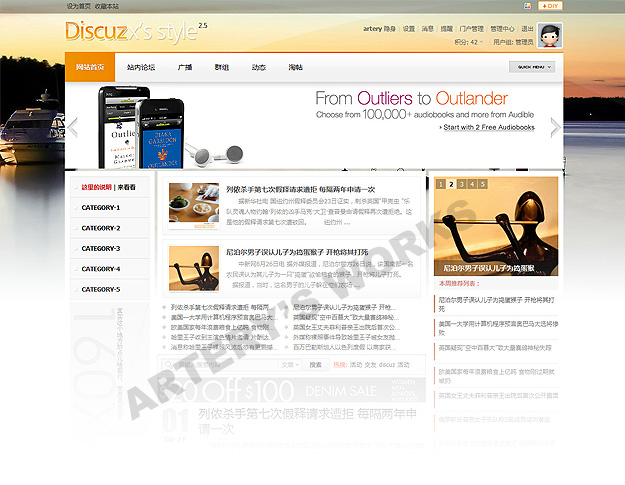Click the 搜索 search button
Image resolution: width=625 pixels, height=485 pixels.
click(x=315, y=365)
